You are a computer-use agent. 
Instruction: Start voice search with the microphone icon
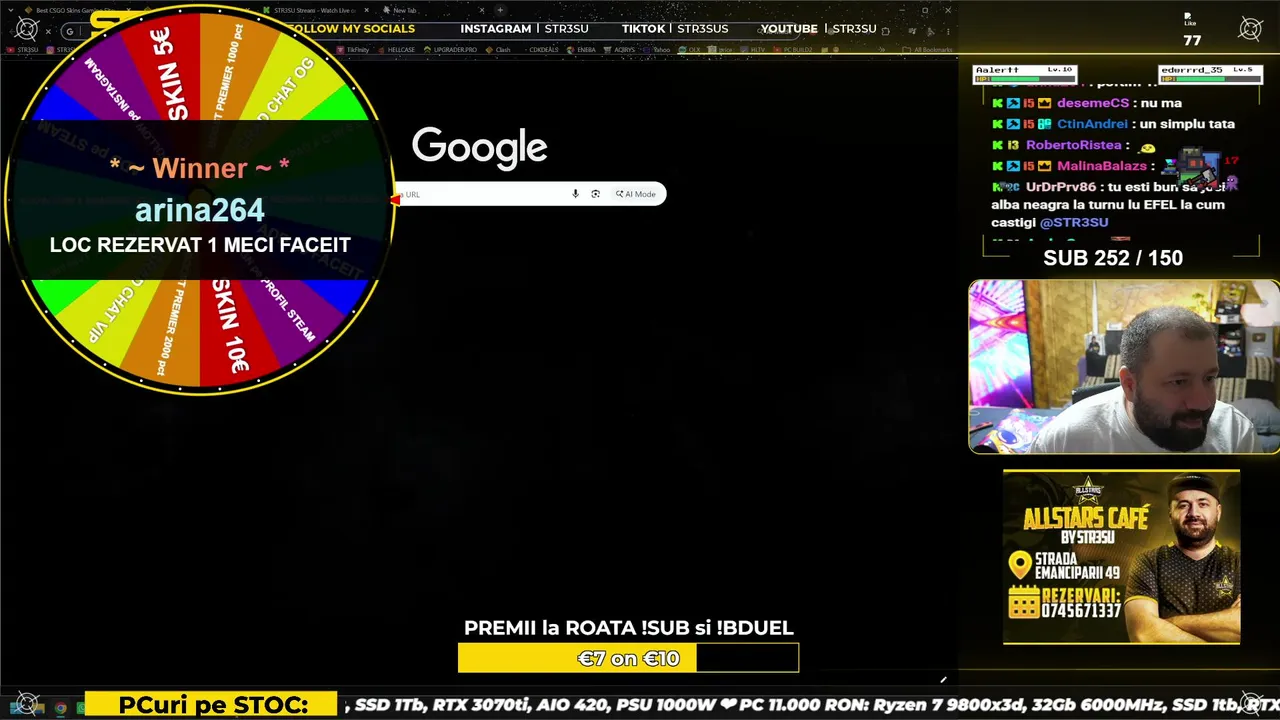click(575, 194)
